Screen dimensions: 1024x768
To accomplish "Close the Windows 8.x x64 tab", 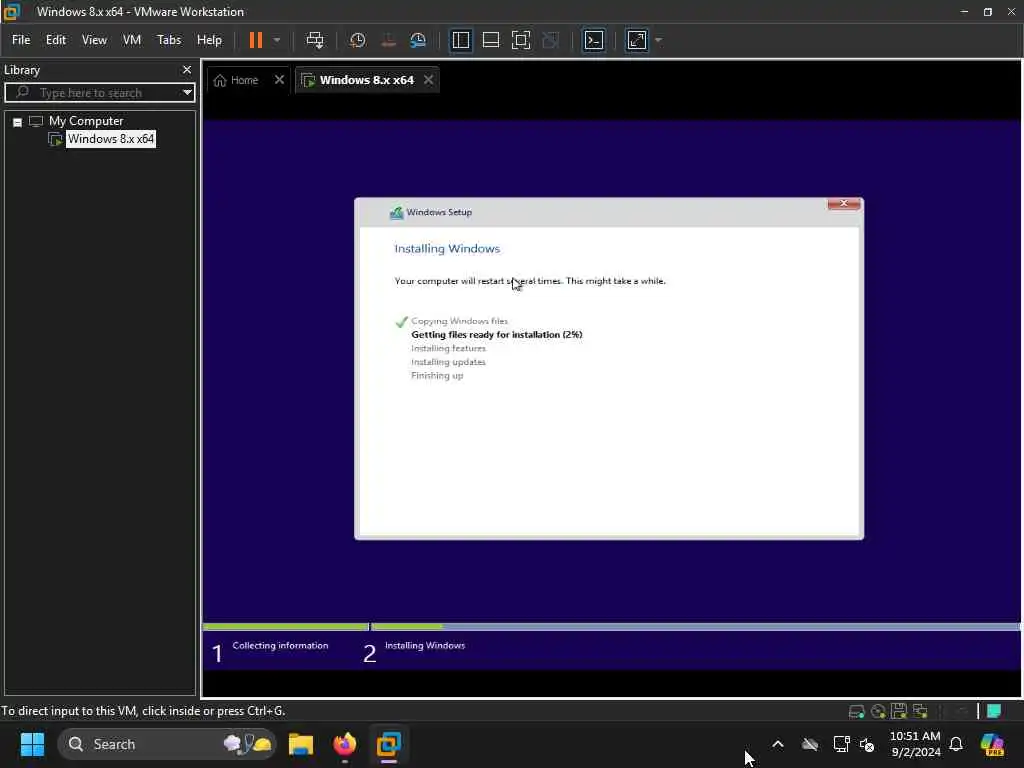I will [428, 80].
